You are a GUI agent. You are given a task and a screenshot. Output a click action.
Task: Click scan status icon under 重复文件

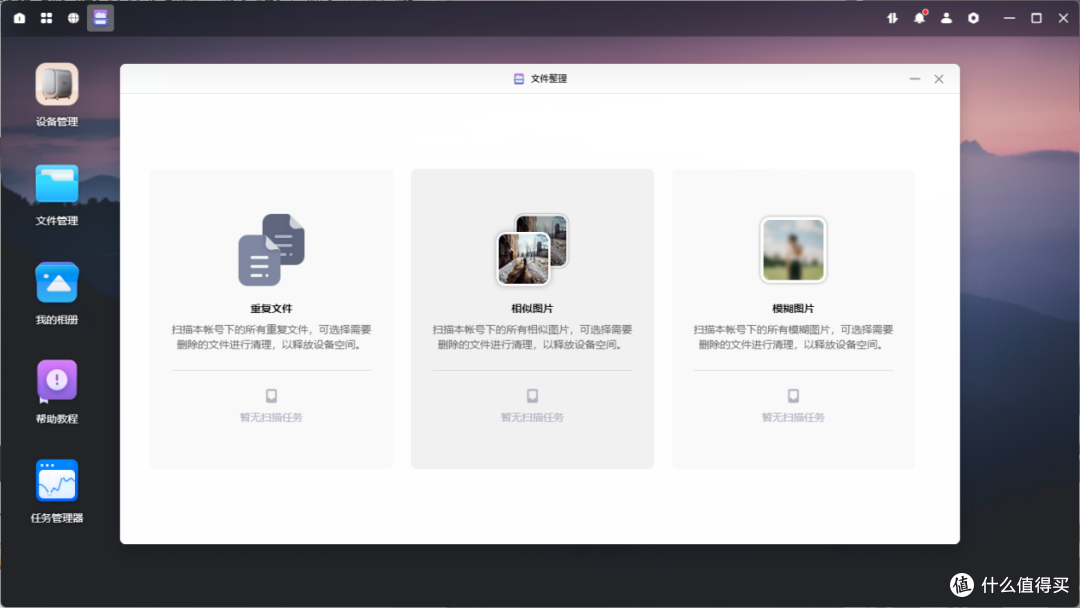tap(271, 395)
